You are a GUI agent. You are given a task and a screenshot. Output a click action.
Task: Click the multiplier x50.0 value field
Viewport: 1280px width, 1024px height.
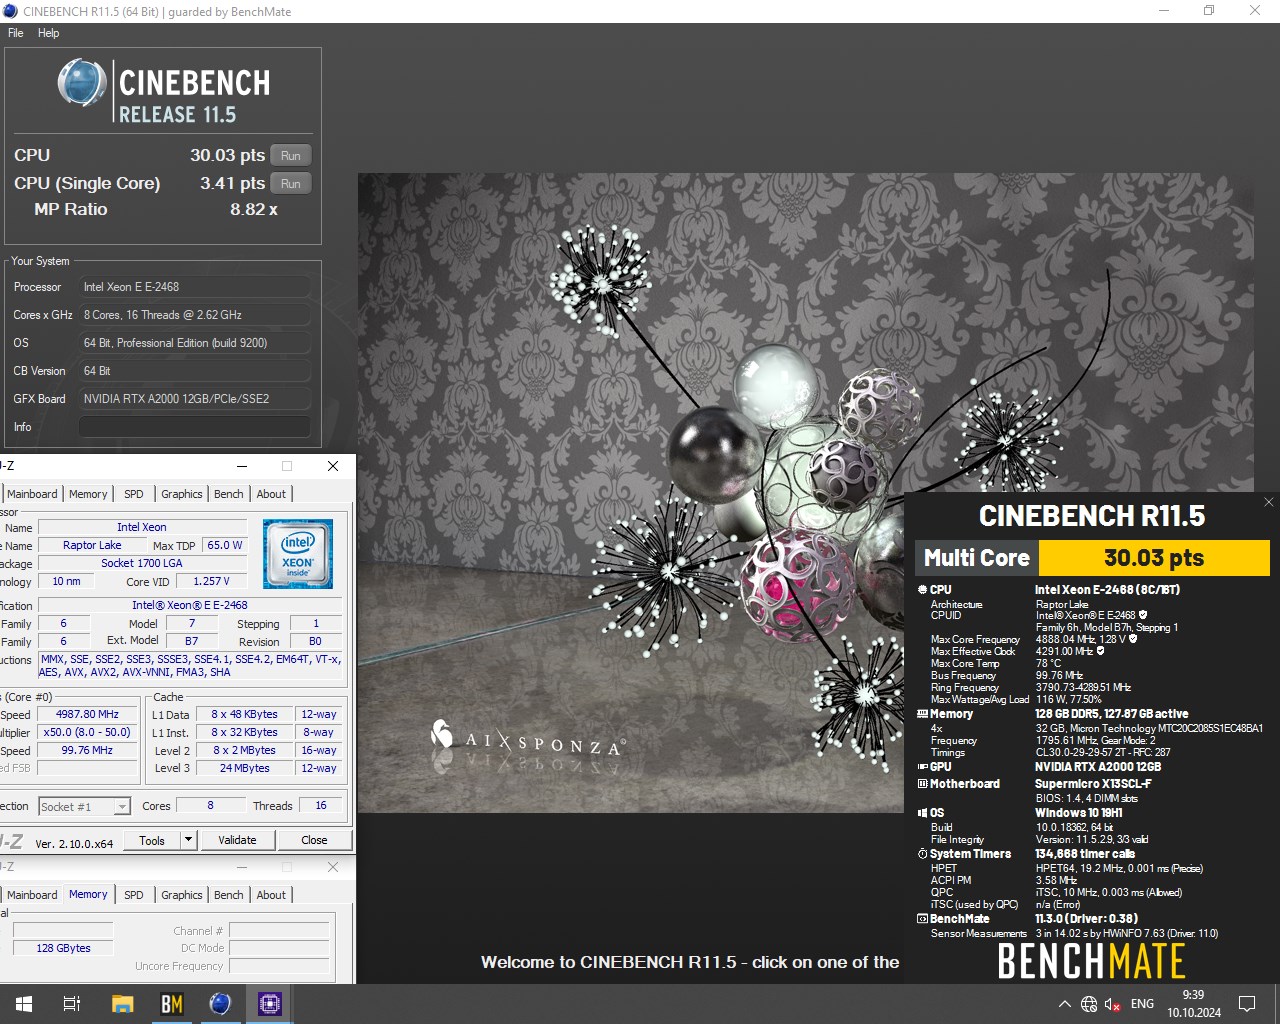tap(88, 732)
